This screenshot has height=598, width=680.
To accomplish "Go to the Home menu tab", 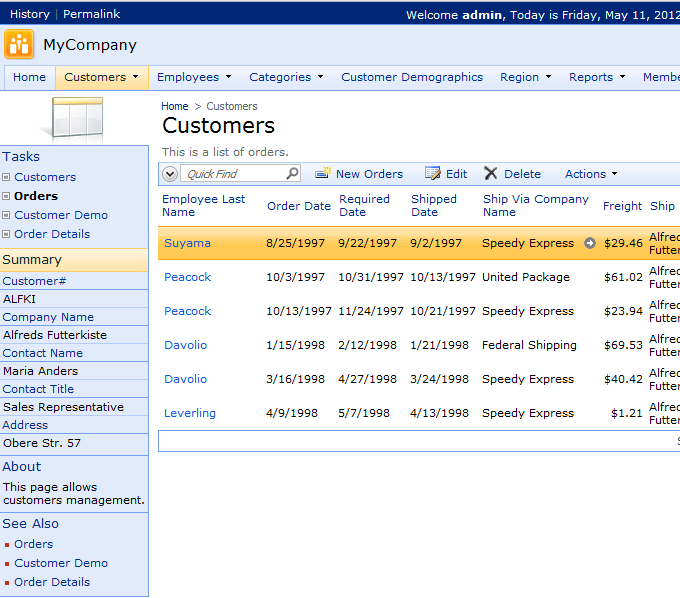I will [x=29, y=77].
